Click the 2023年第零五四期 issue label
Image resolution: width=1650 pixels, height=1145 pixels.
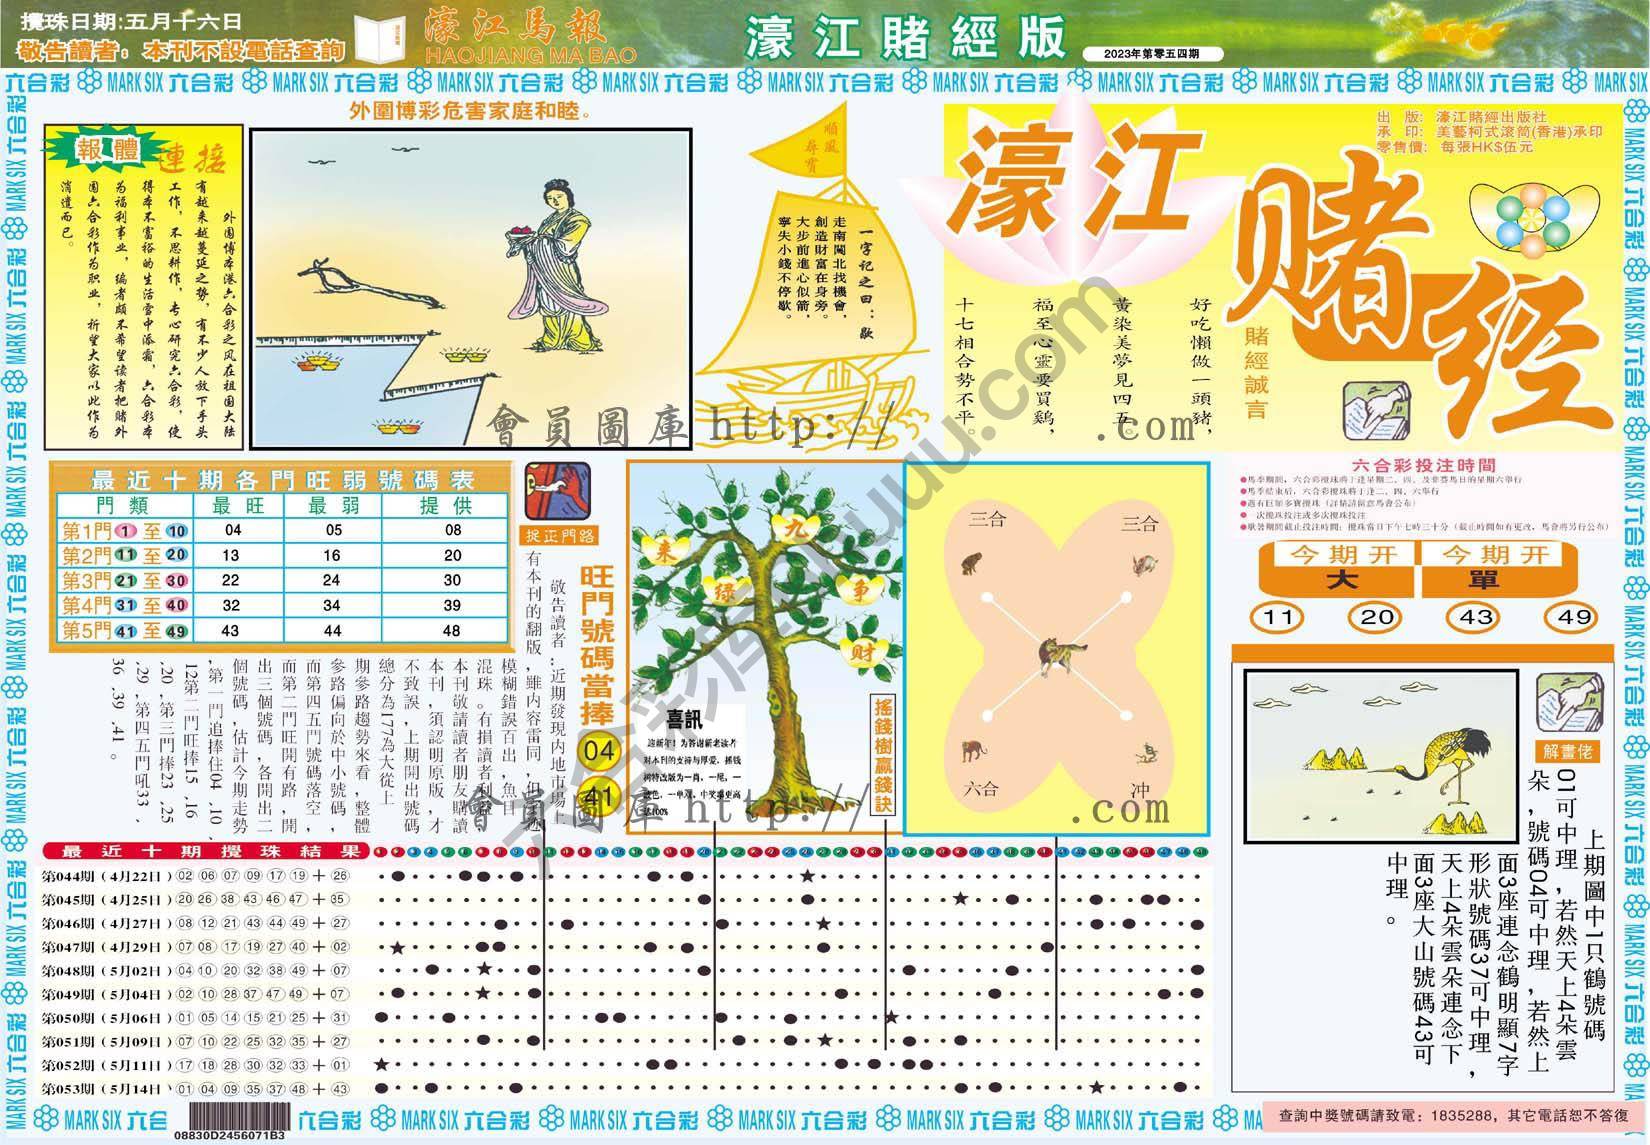[x=1154, y=53]
